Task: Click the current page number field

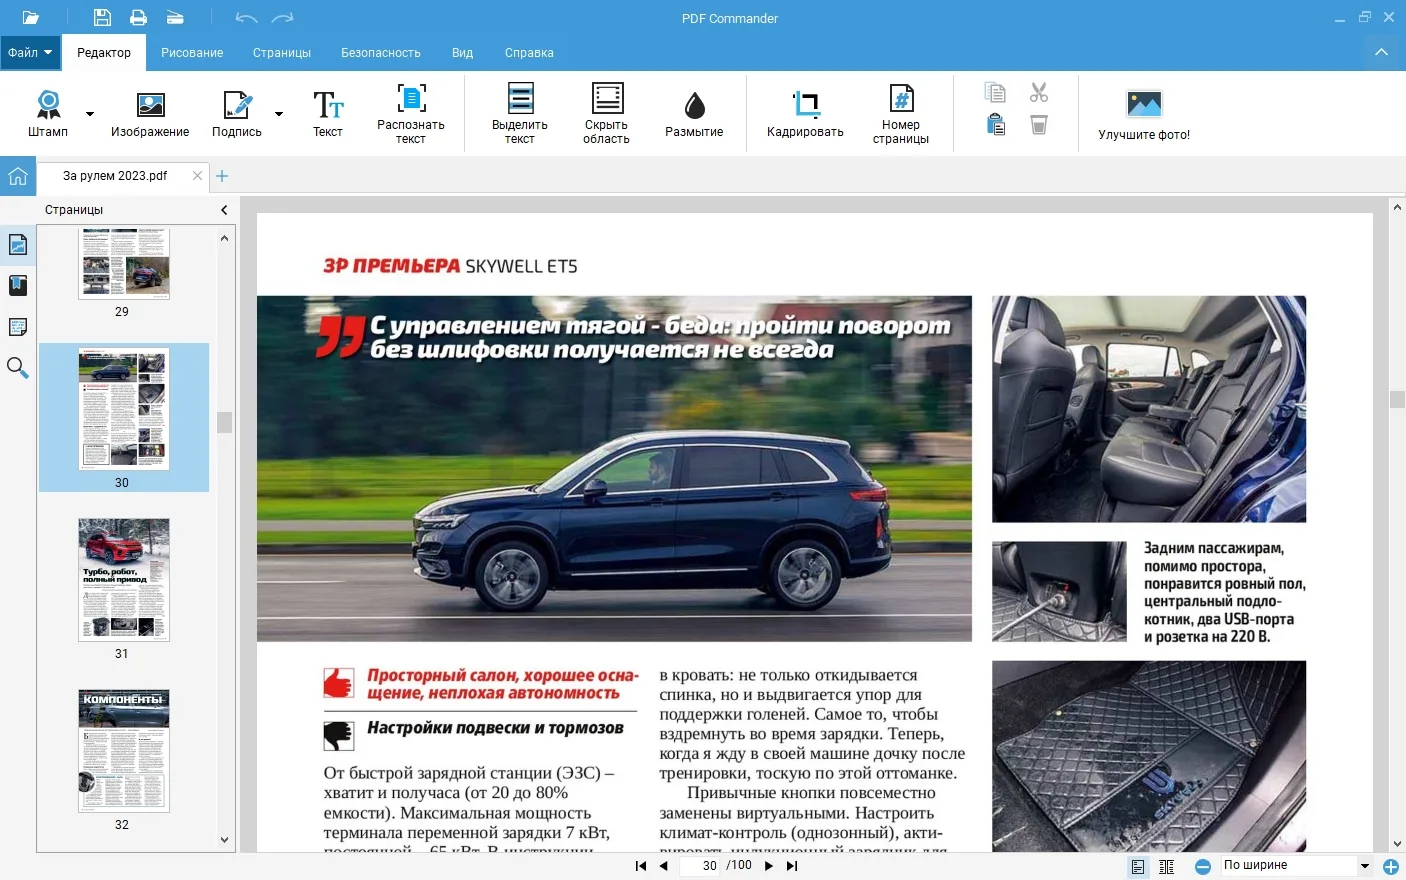Action: tap(702, 866)
